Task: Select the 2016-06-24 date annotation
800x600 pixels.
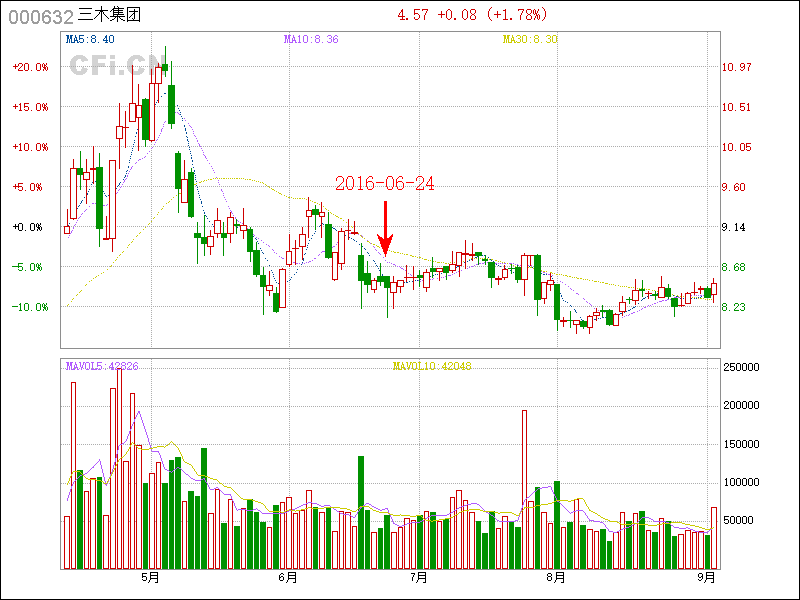Action: 384,184
